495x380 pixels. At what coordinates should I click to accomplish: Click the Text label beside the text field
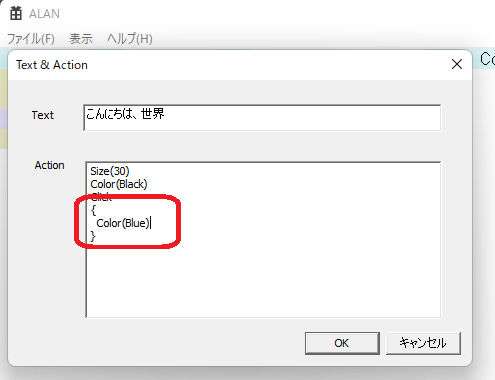(x=43, y=115)
